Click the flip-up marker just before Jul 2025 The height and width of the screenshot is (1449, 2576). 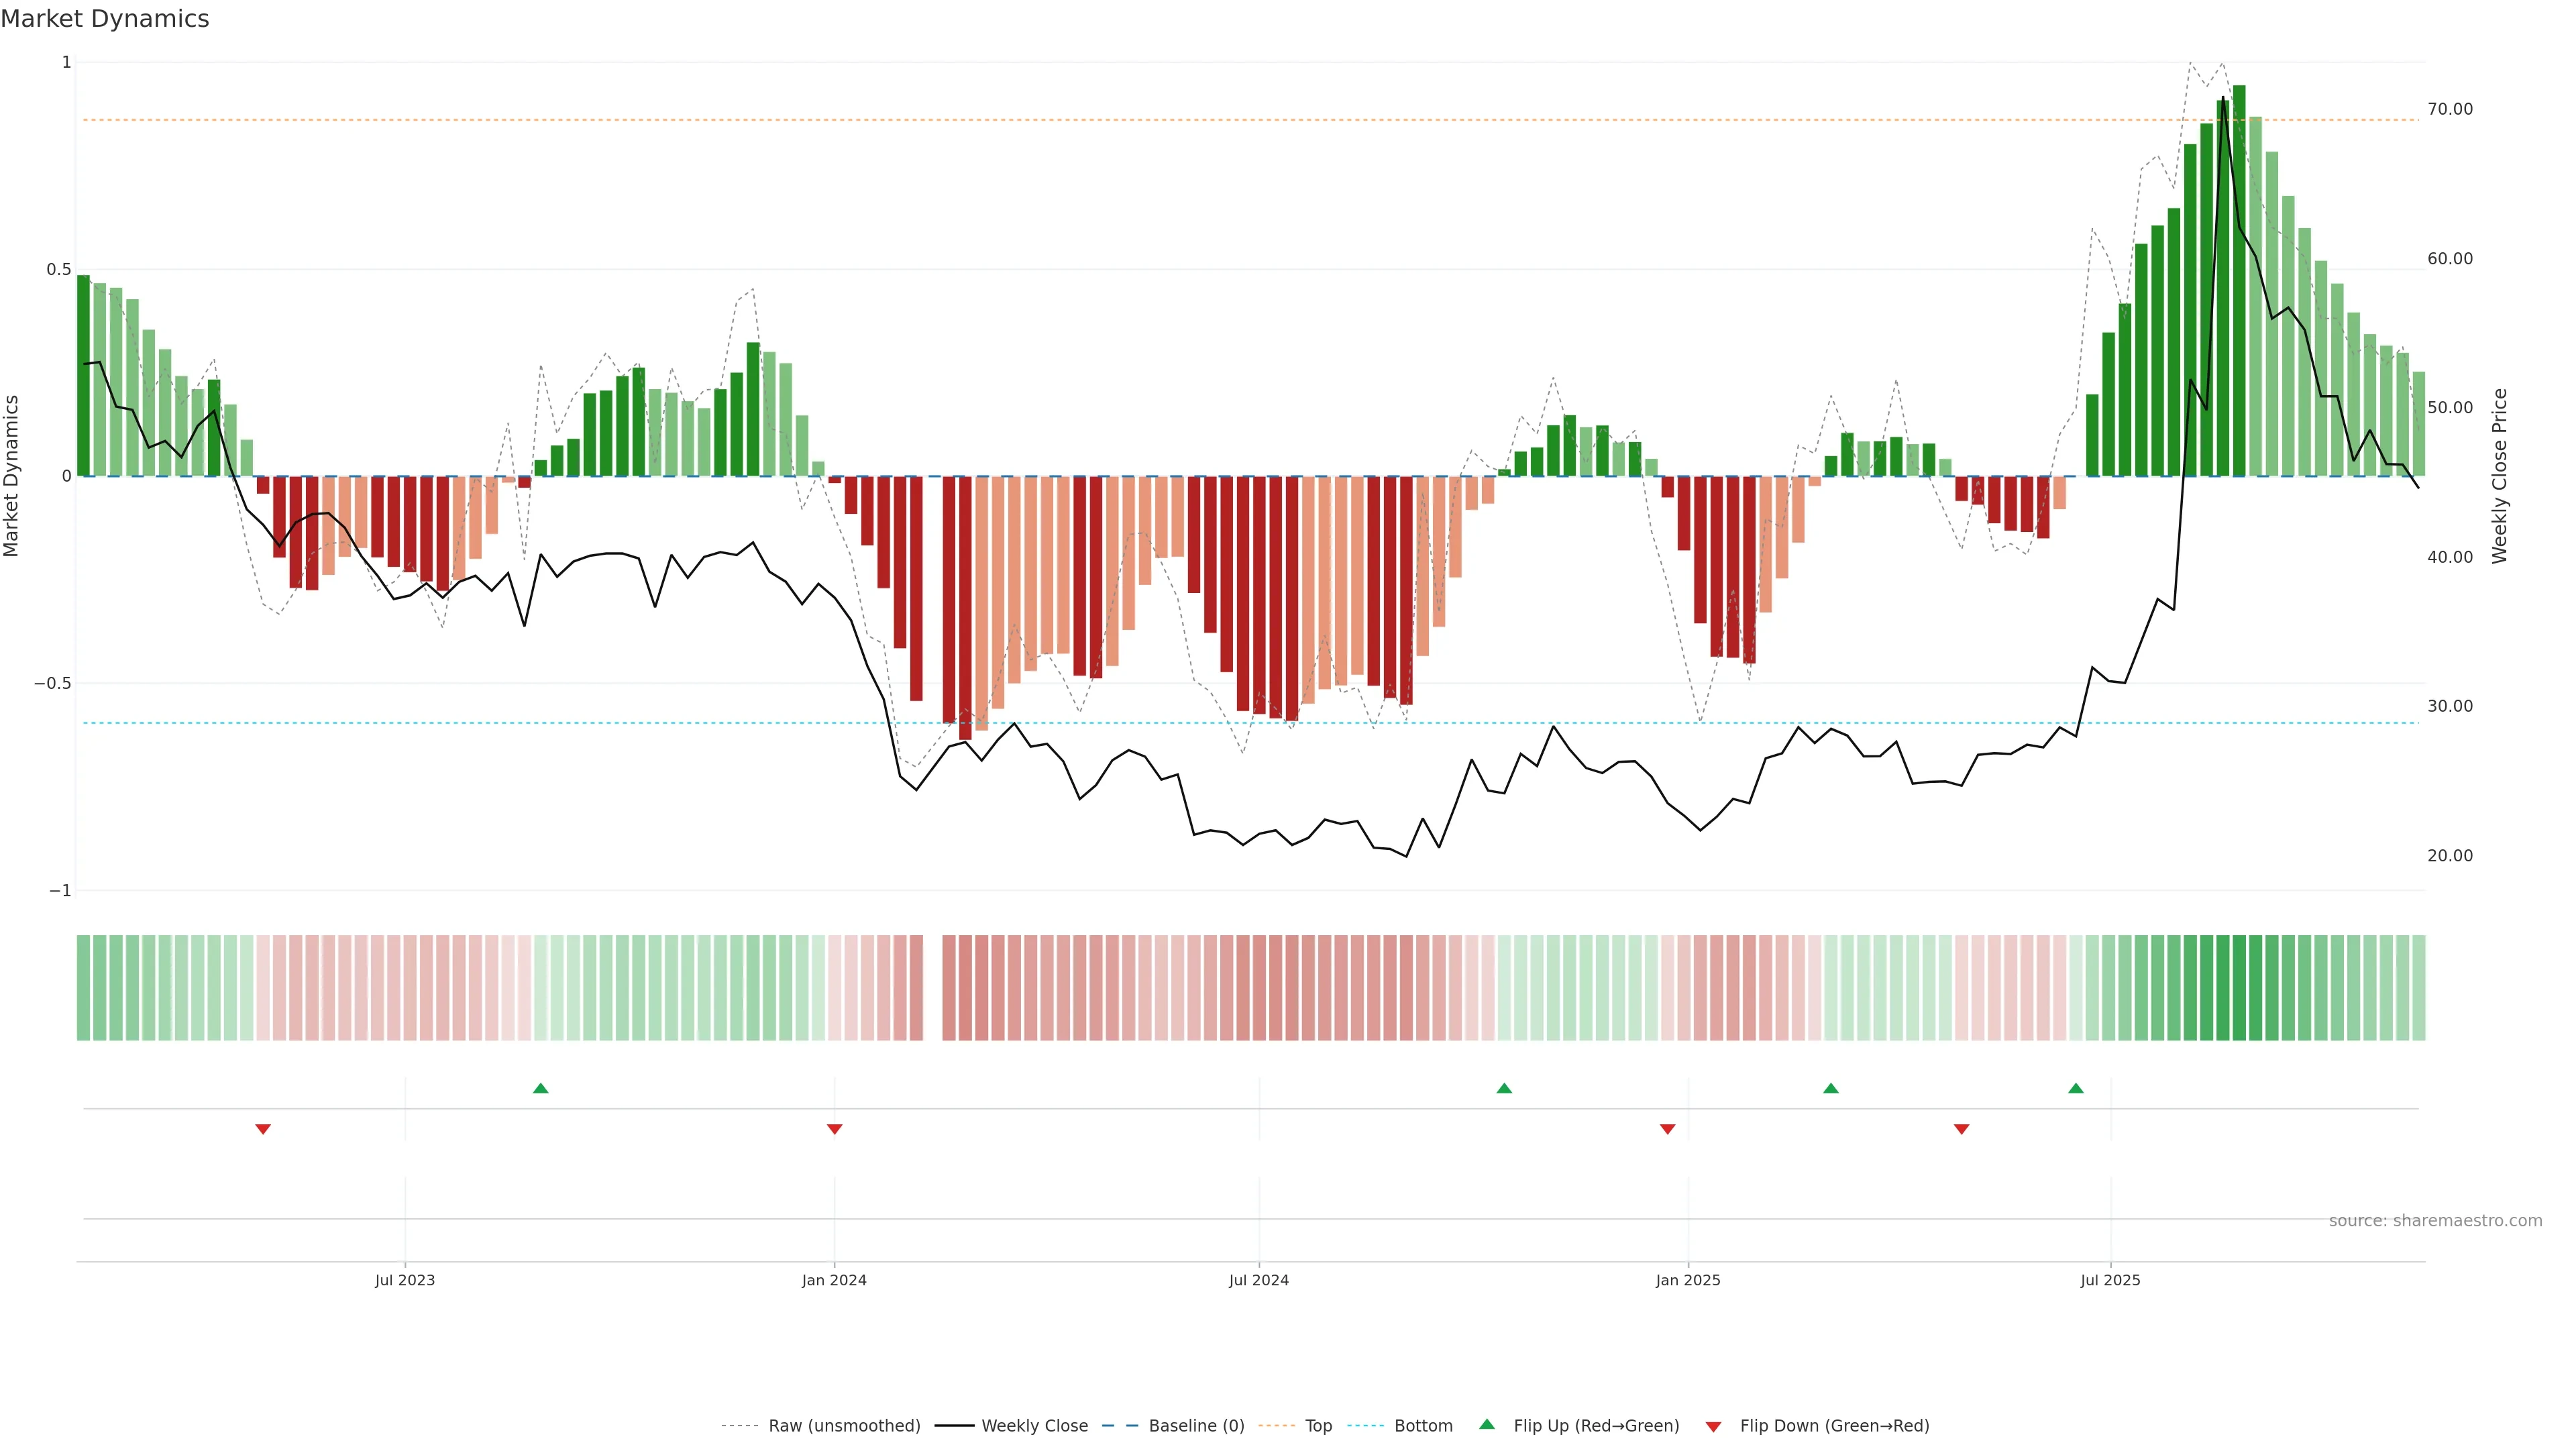pos(2076,1088)
